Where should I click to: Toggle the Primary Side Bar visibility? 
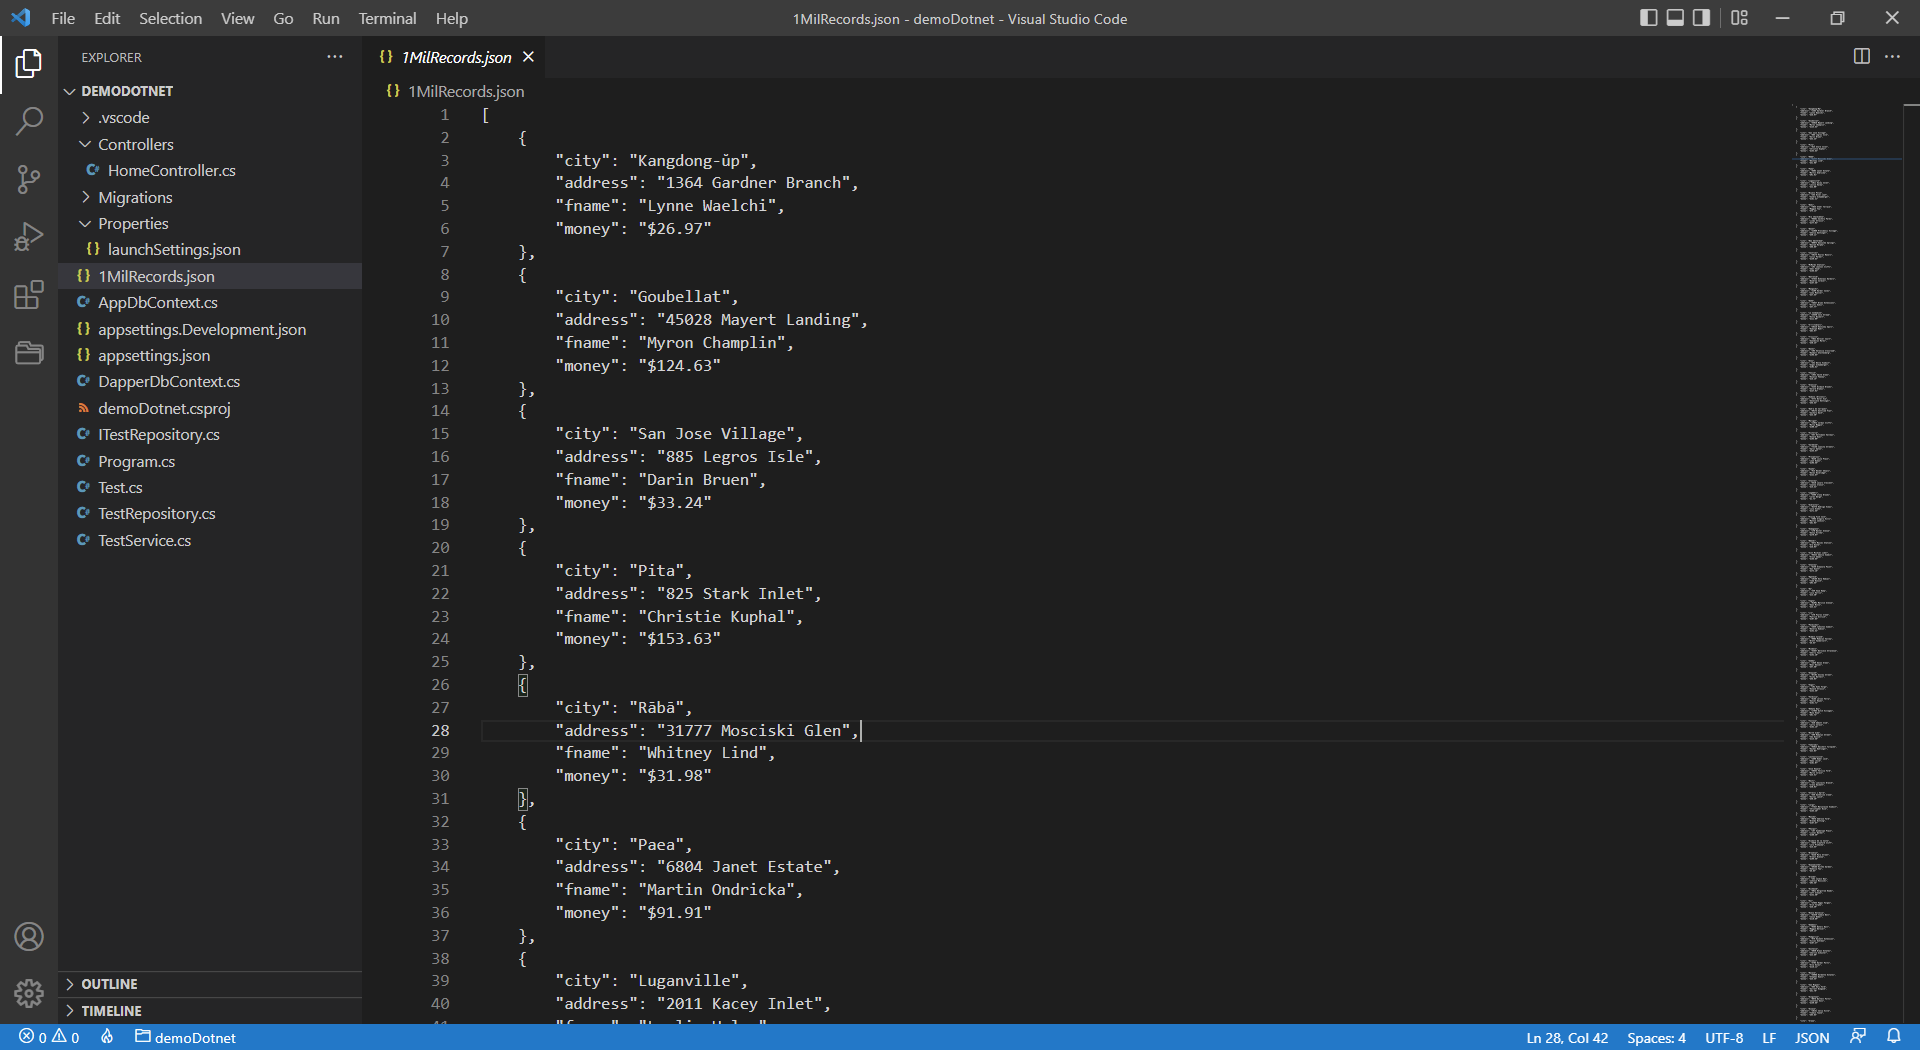pos(1647,18)
